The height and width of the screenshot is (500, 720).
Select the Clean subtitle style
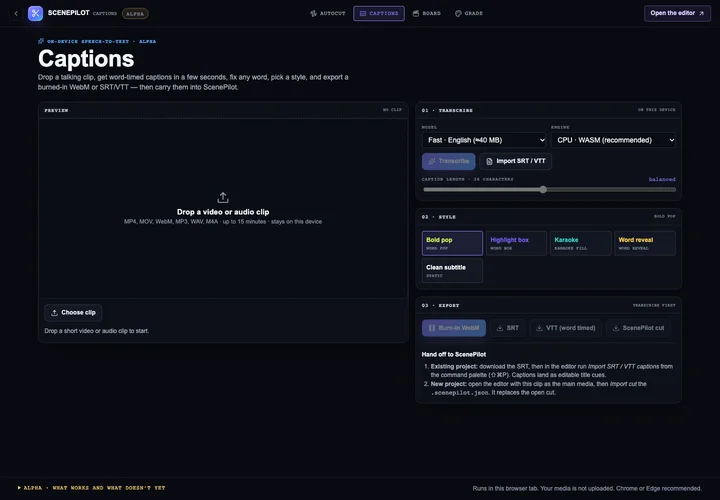pyautogui.click(x=452, y=270)
